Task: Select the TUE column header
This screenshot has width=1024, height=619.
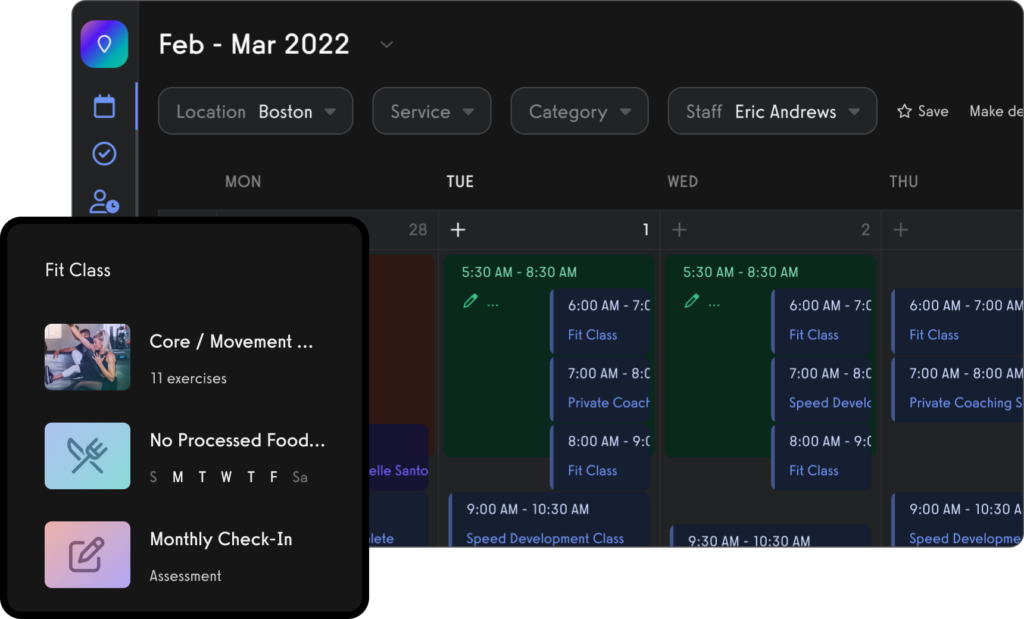Action: point(460,181)
